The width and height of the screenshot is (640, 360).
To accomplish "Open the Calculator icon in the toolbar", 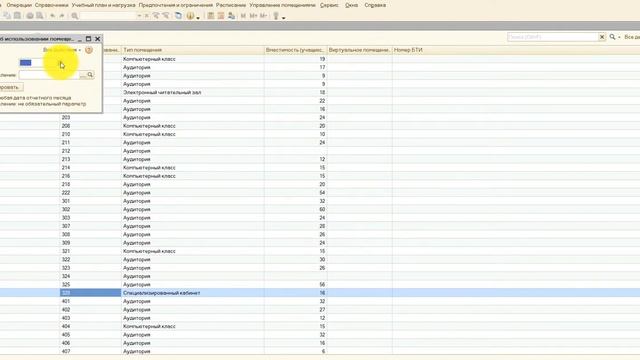I will [x=211, y=16].
